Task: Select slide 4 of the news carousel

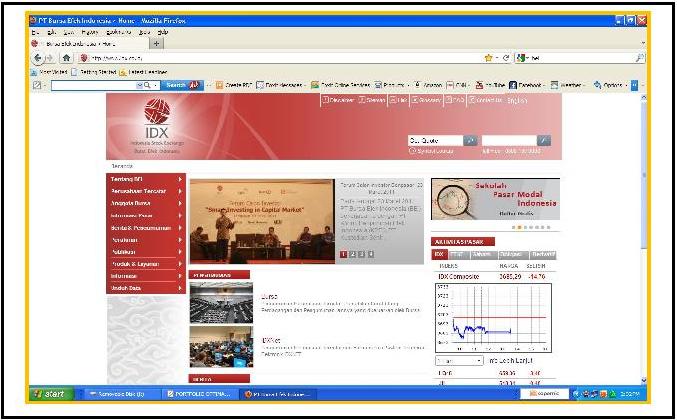Action: coord(371,254)
